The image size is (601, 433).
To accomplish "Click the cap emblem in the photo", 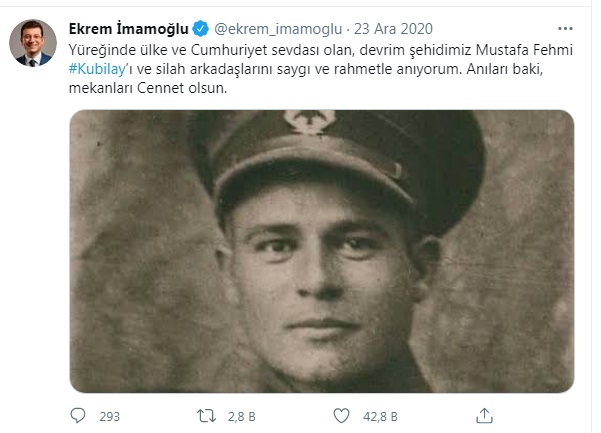I will pos(310,122).
